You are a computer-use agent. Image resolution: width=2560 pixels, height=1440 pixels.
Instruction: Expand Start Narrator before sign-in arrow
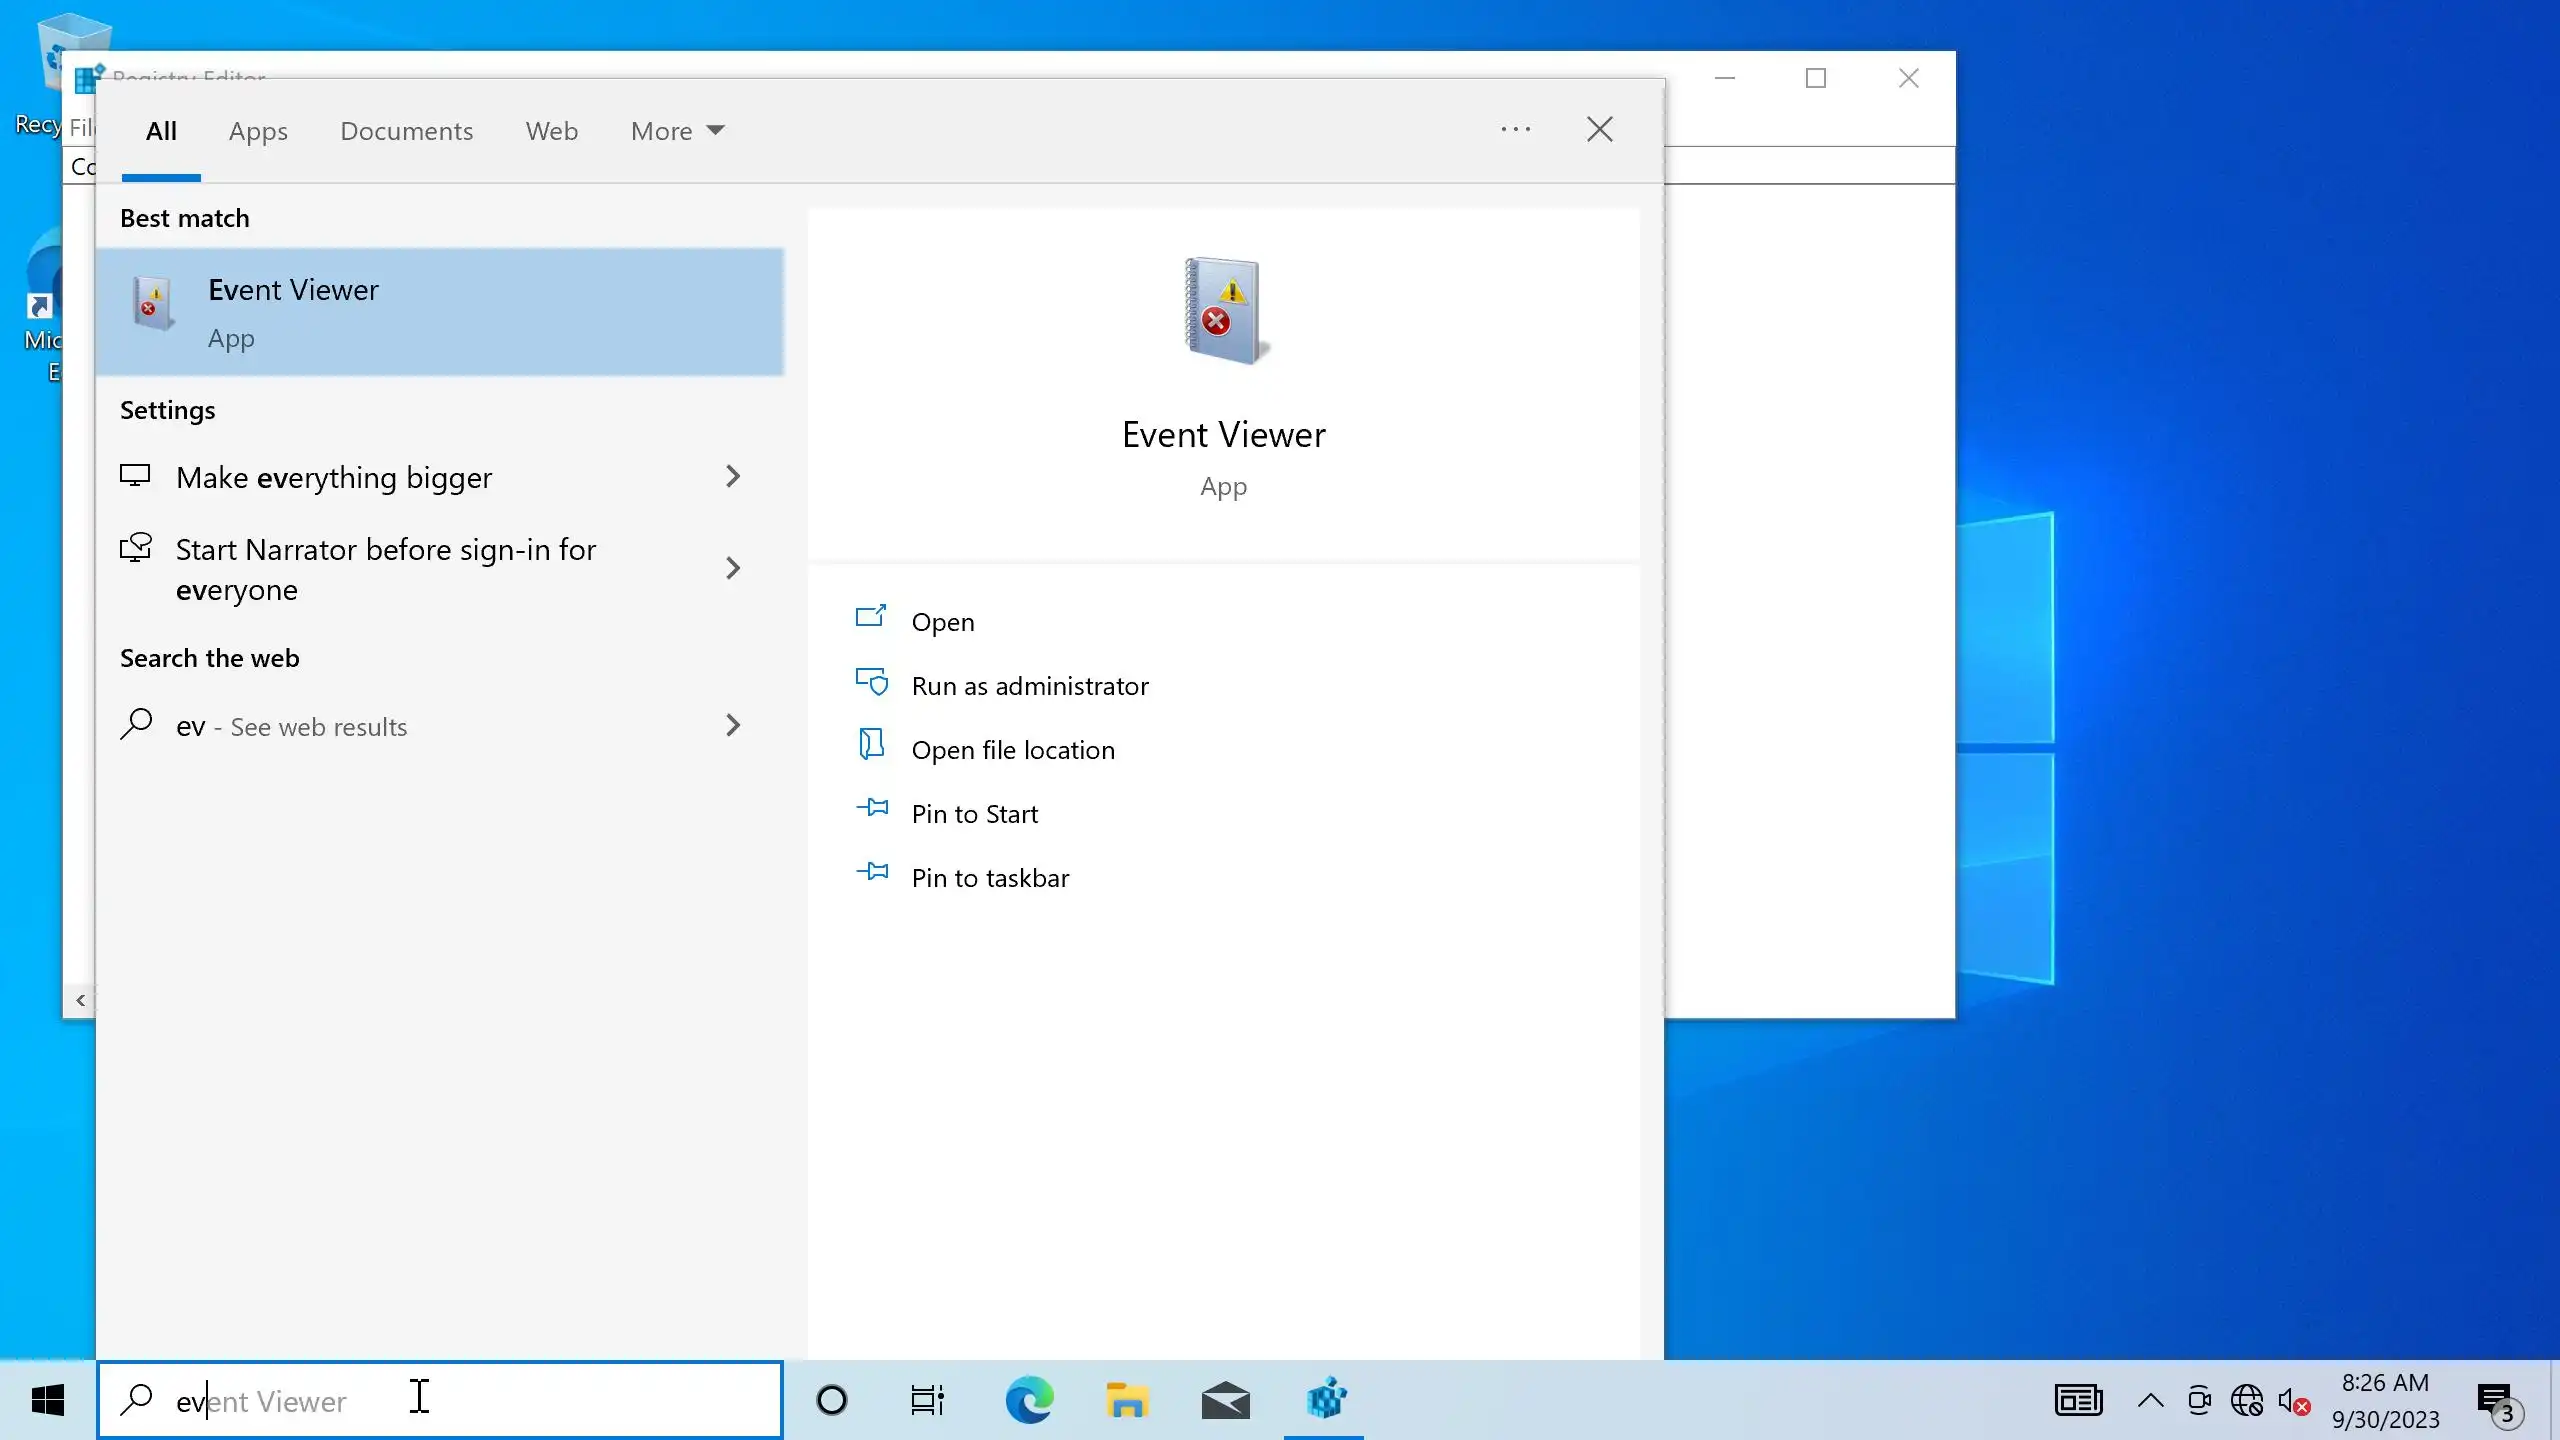733,568
